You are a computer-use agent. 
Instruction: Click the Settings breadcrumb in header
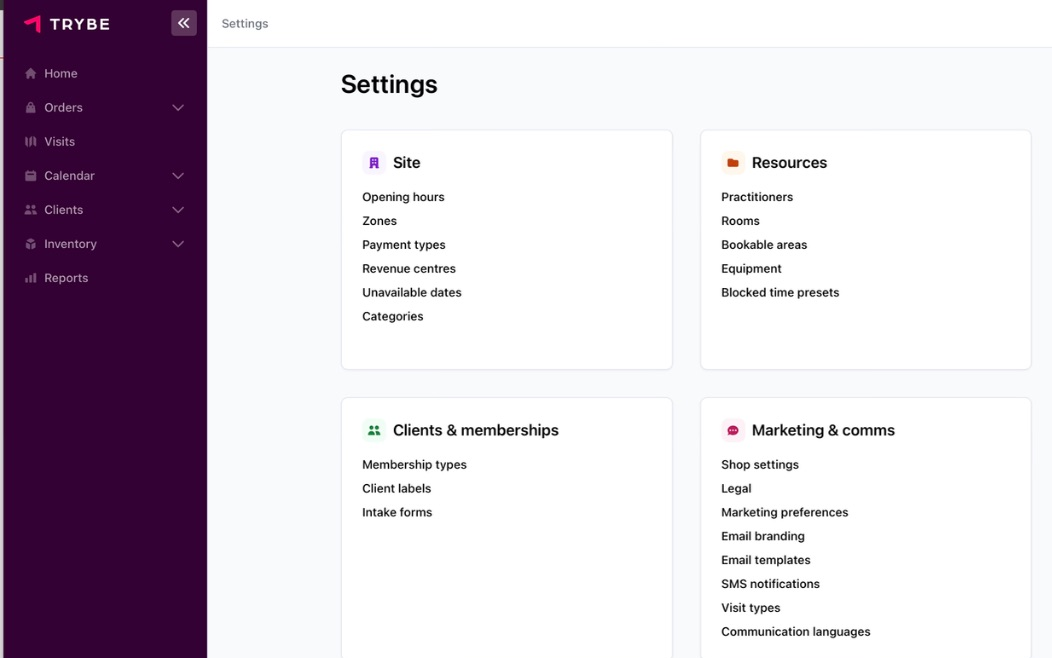tap(245, 24)
